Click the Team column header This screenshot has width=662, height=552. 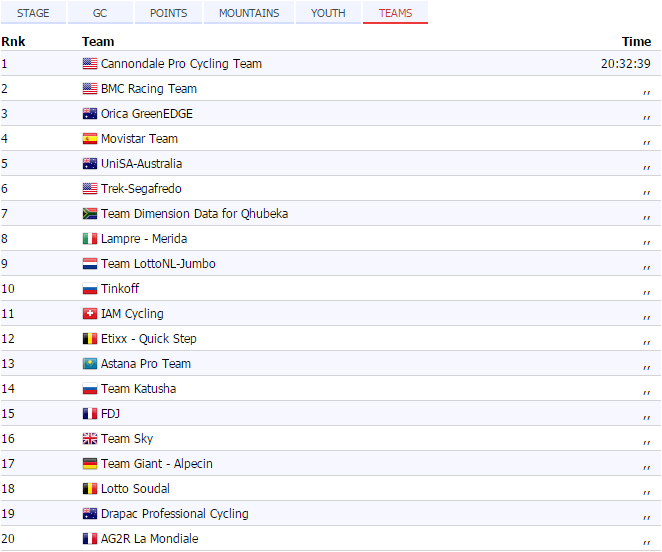pyautogui.click(x=98, y=41)
